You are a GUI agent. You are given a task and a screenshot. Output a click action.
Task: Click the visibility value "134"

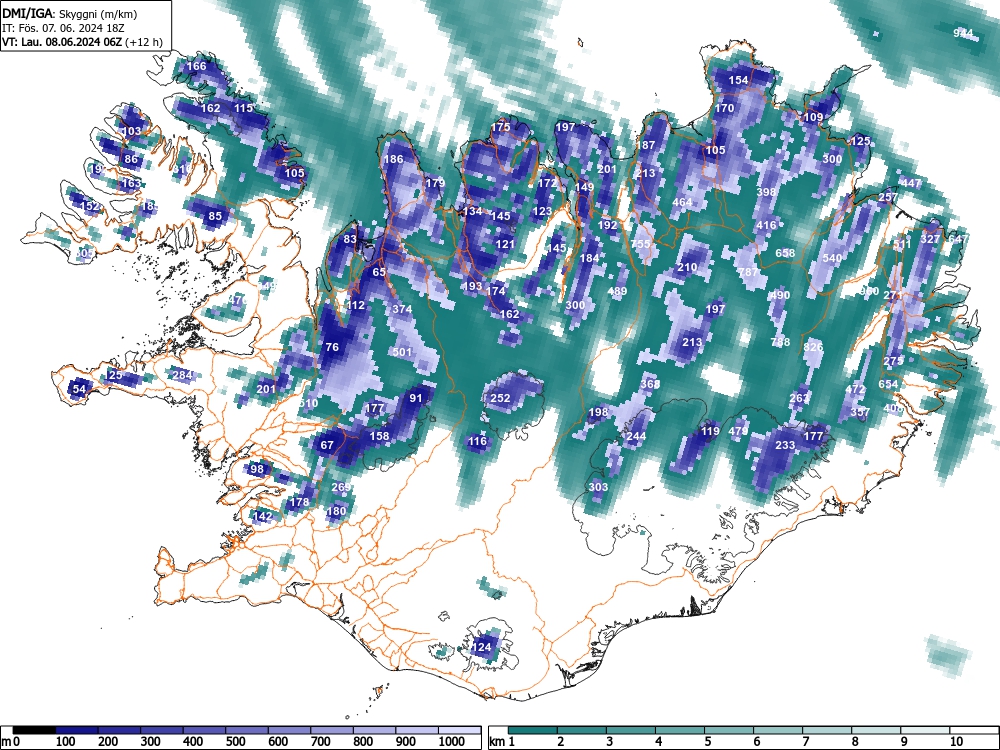point(473,211)
